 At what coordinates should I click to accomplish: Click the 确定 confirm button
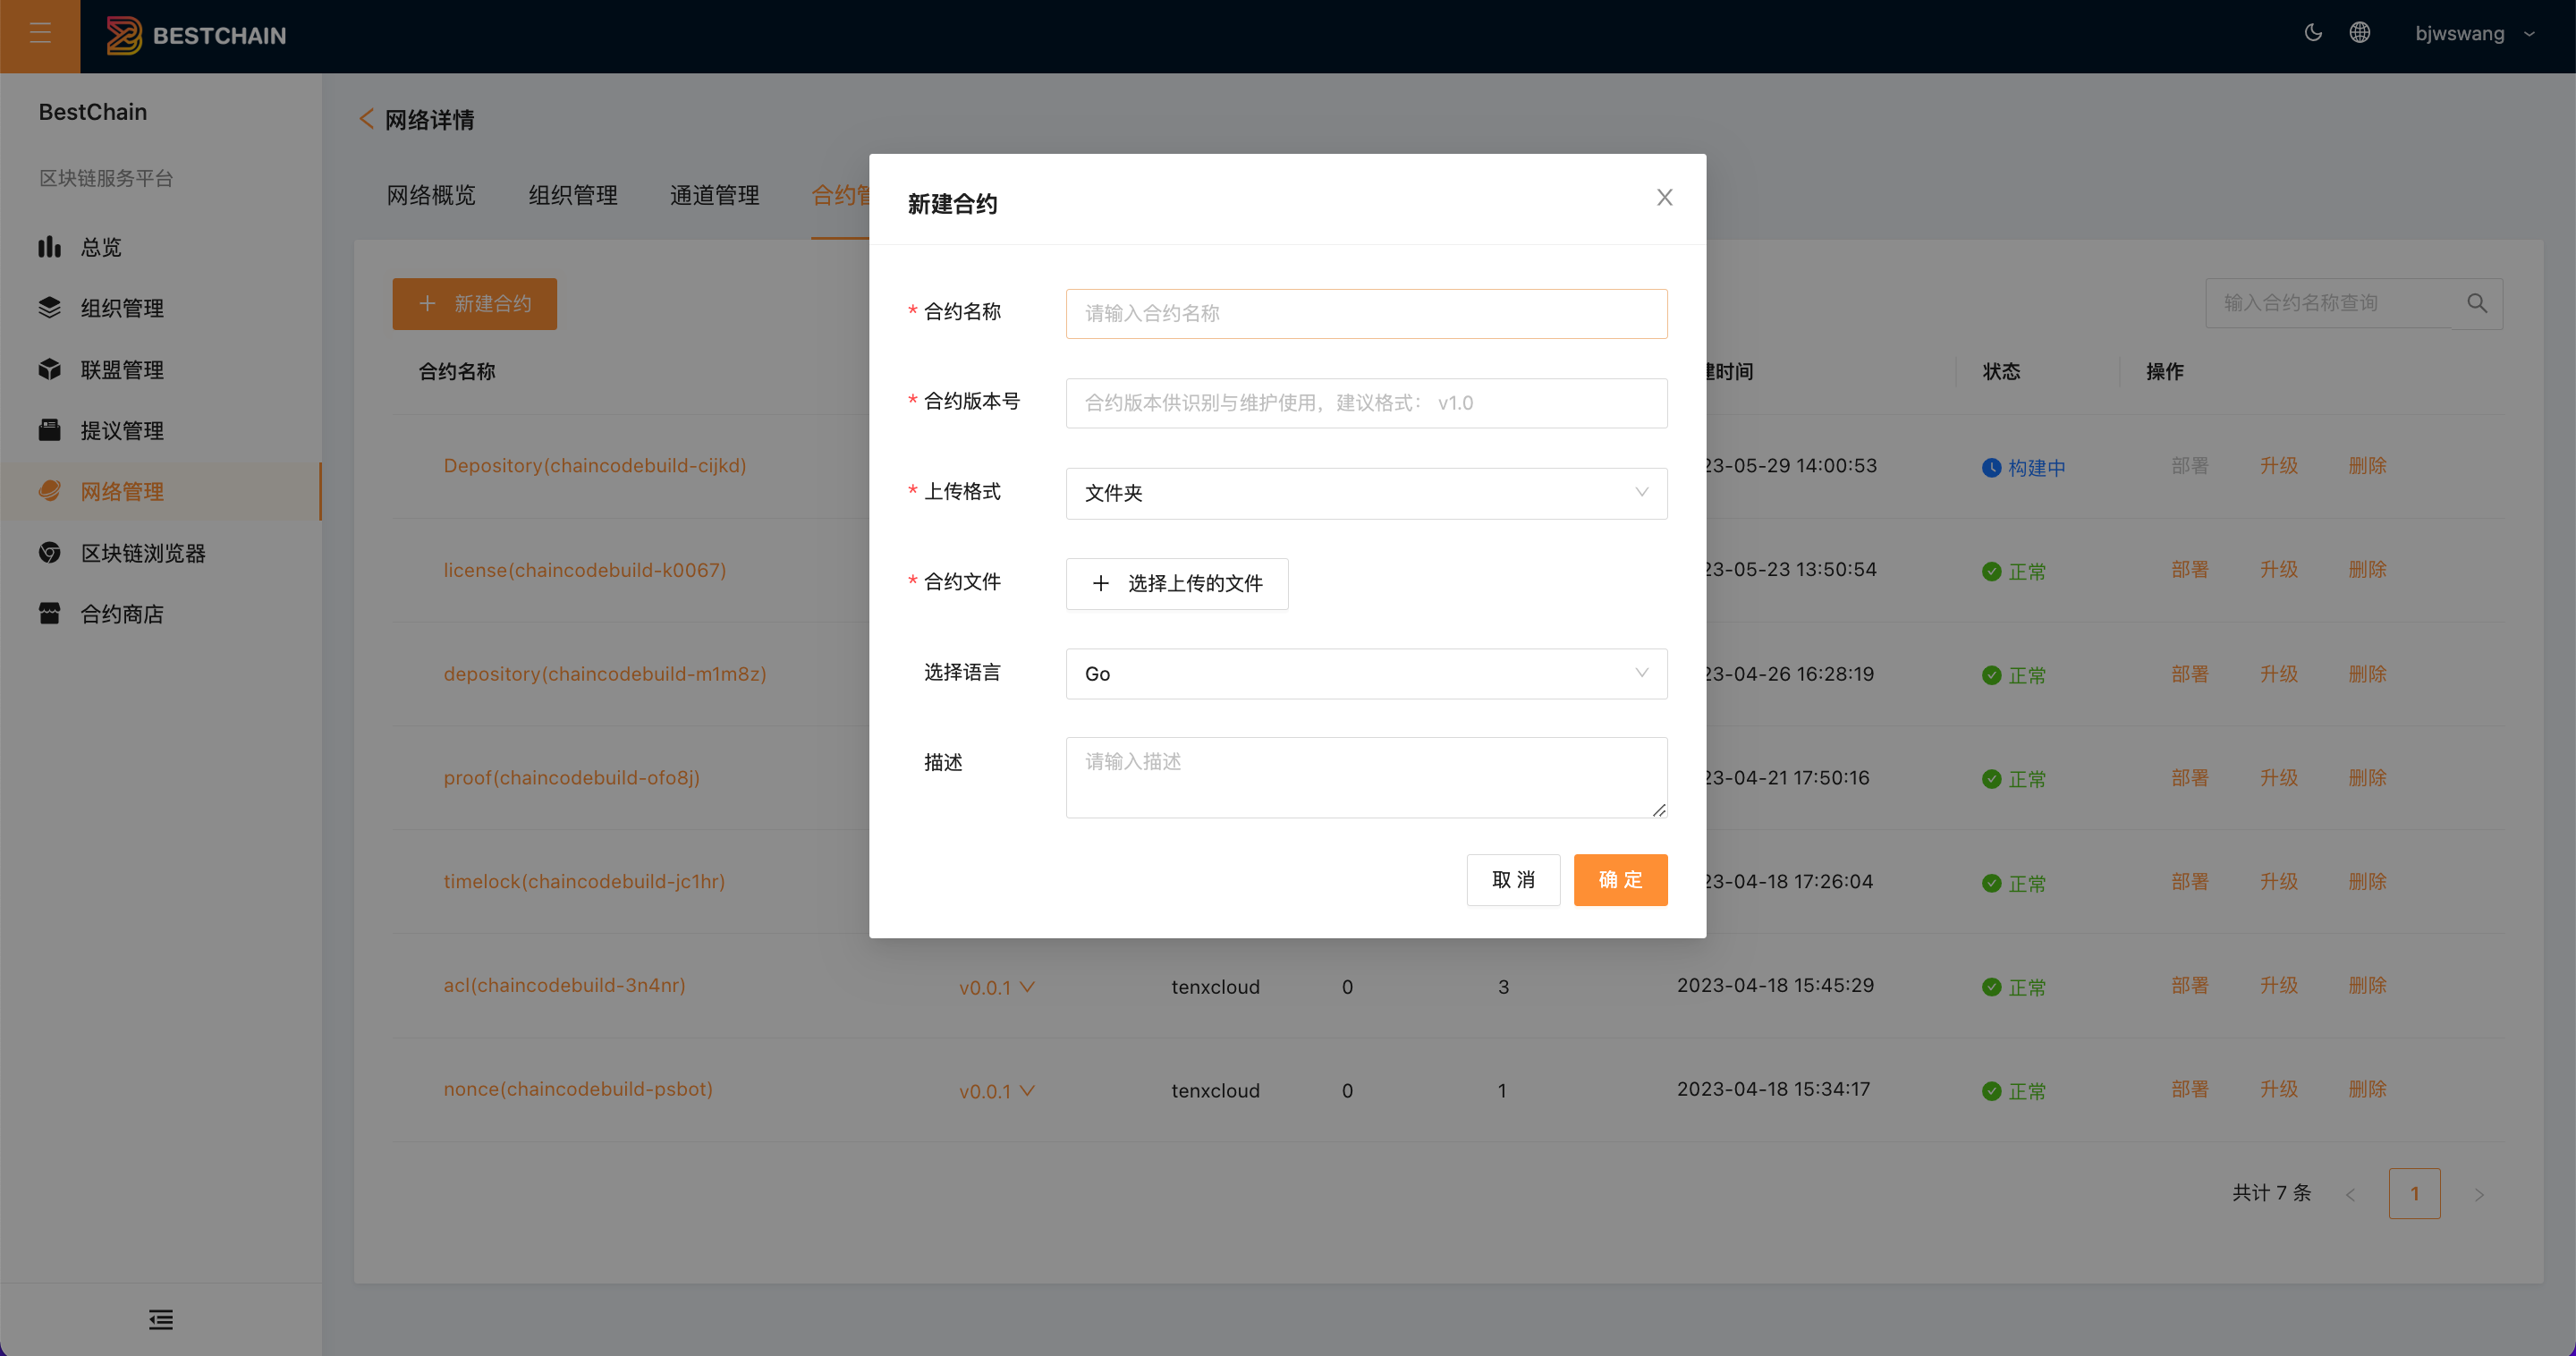click(1621, 880)
